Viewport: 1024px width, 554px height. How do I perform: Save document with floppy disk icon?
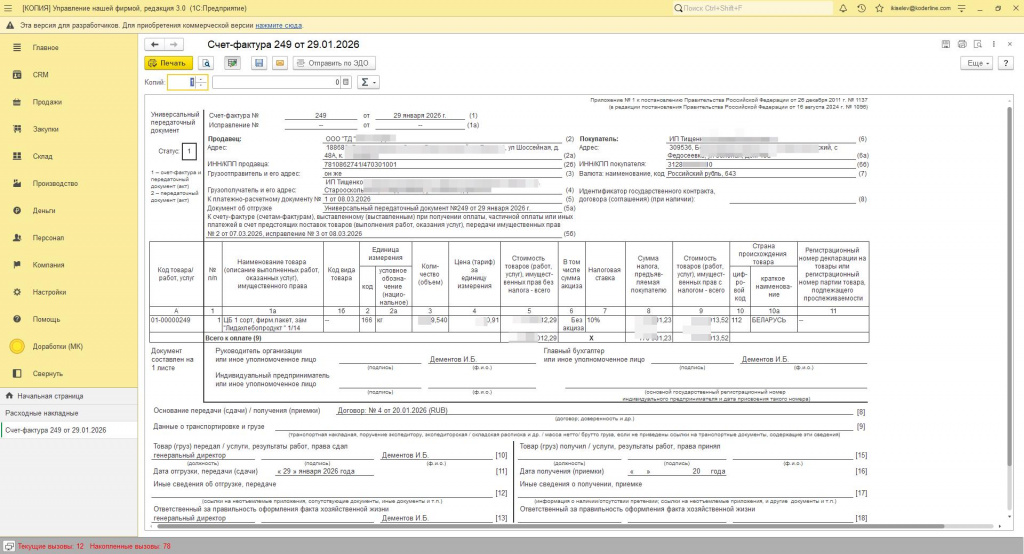click(259, 63)
